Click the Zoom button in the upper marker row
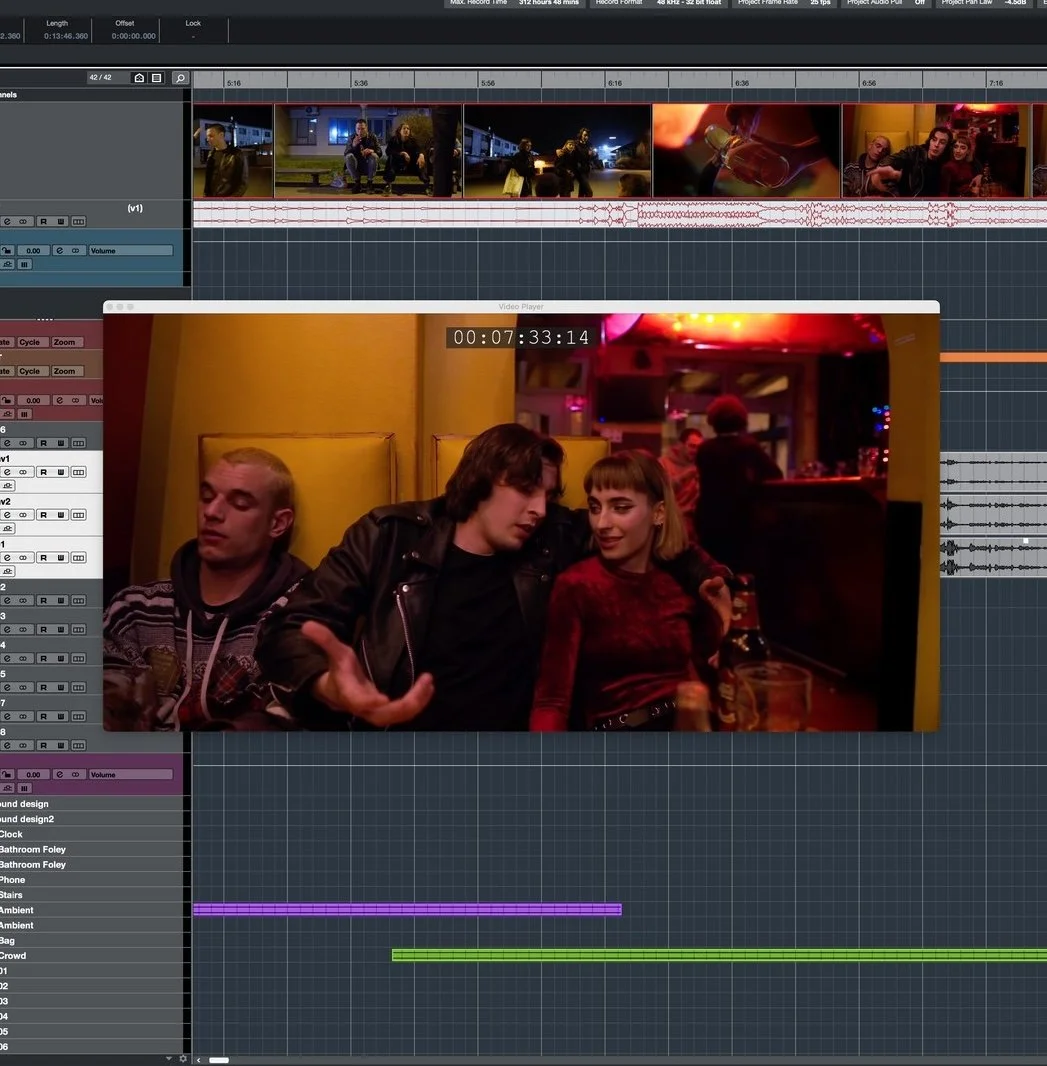Viewport: 1047px width, 1066px height. (x=65, y=343)
